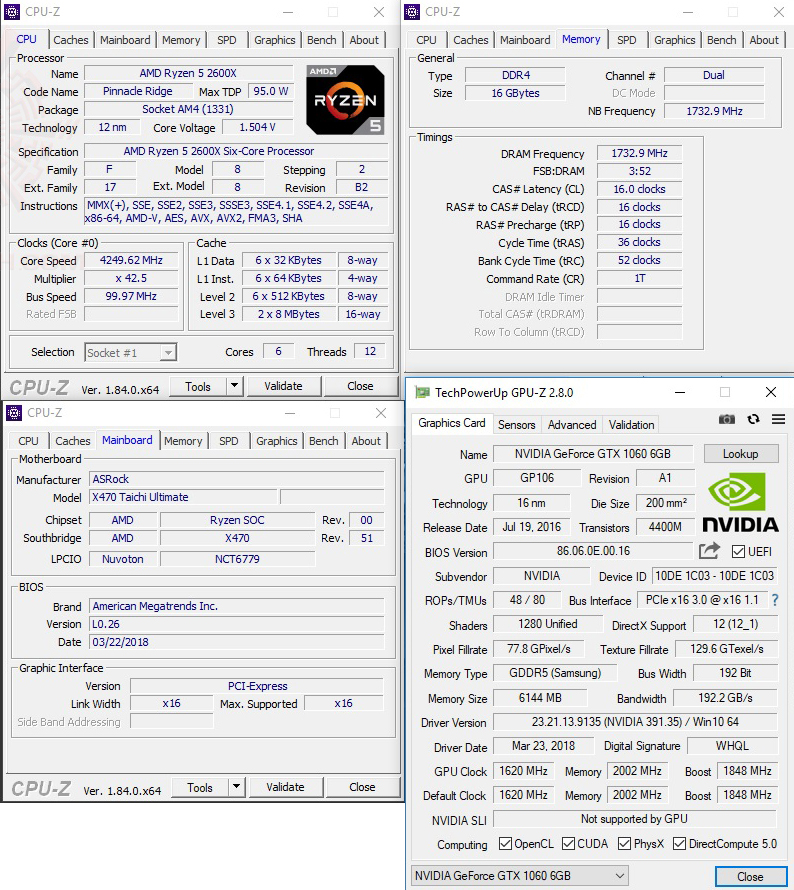Click Driver Version field in GPU-Z
Viewport: 794px width, 890px height.
[x=635, y=721]
